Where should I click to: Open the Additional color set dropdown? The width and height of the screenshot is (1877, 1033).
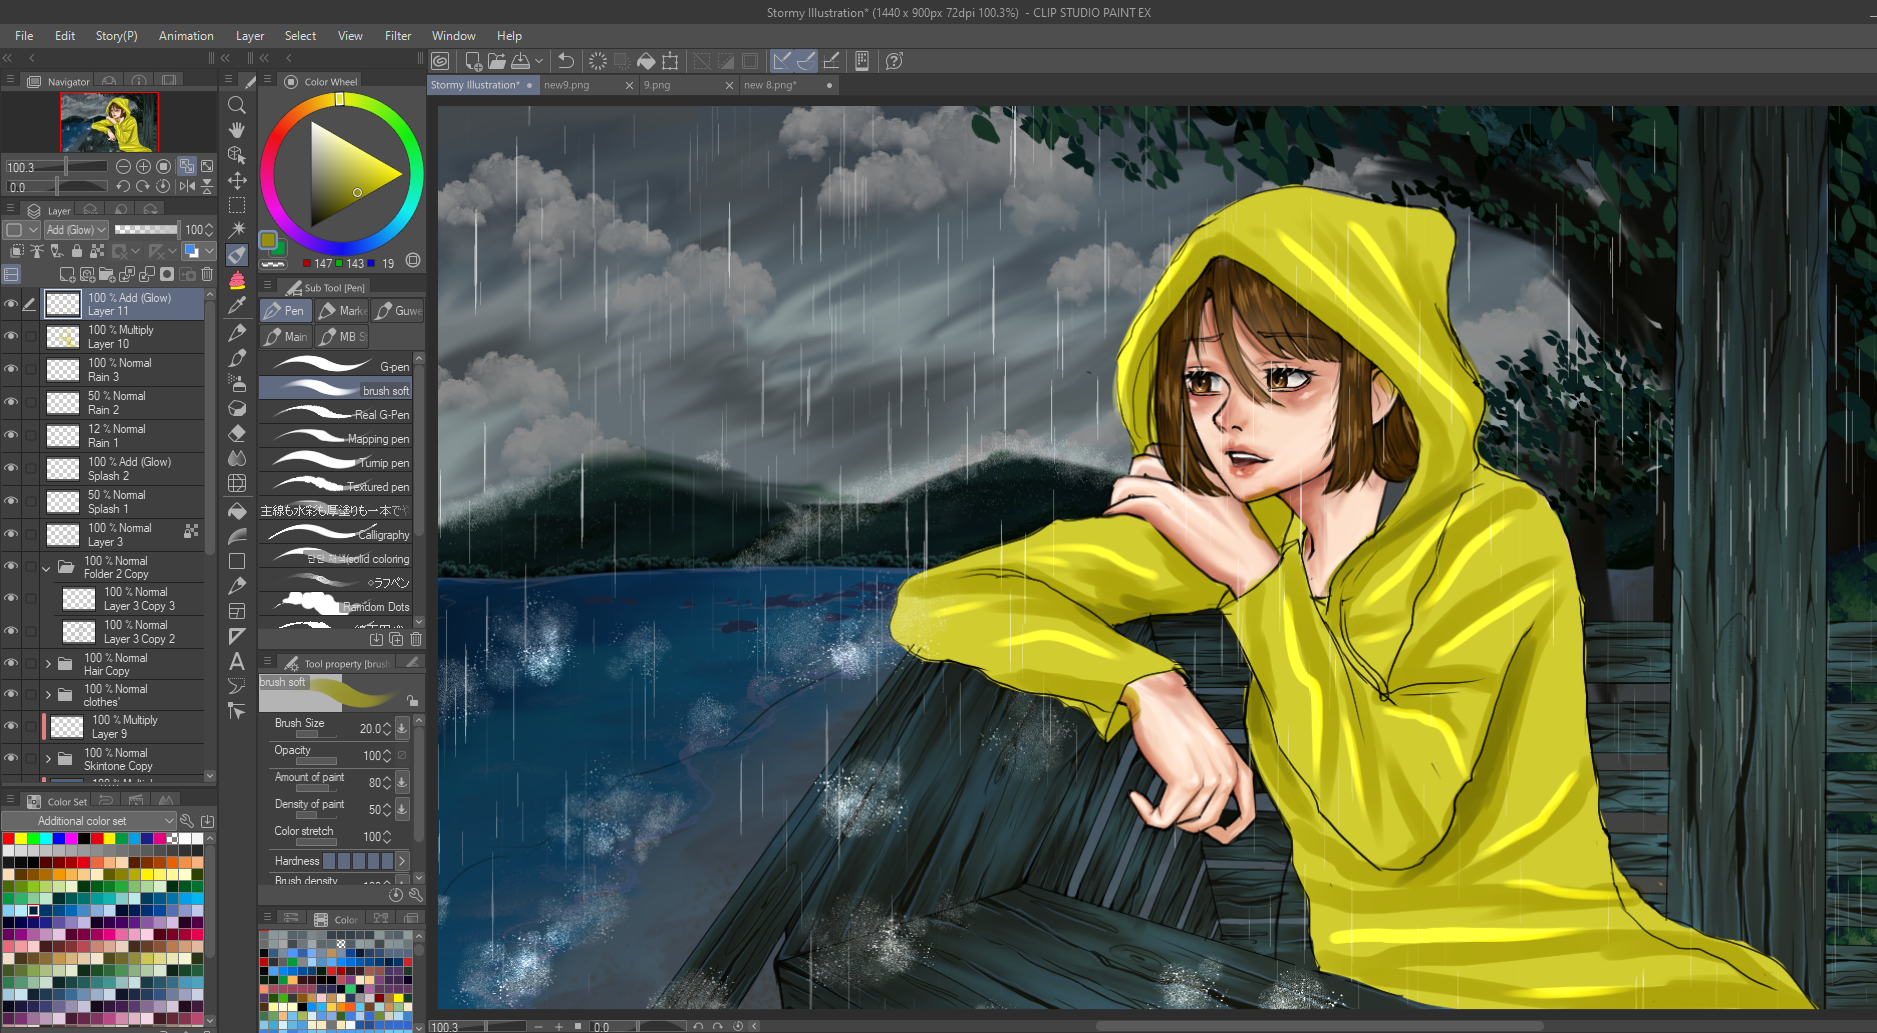coord(90,821)
